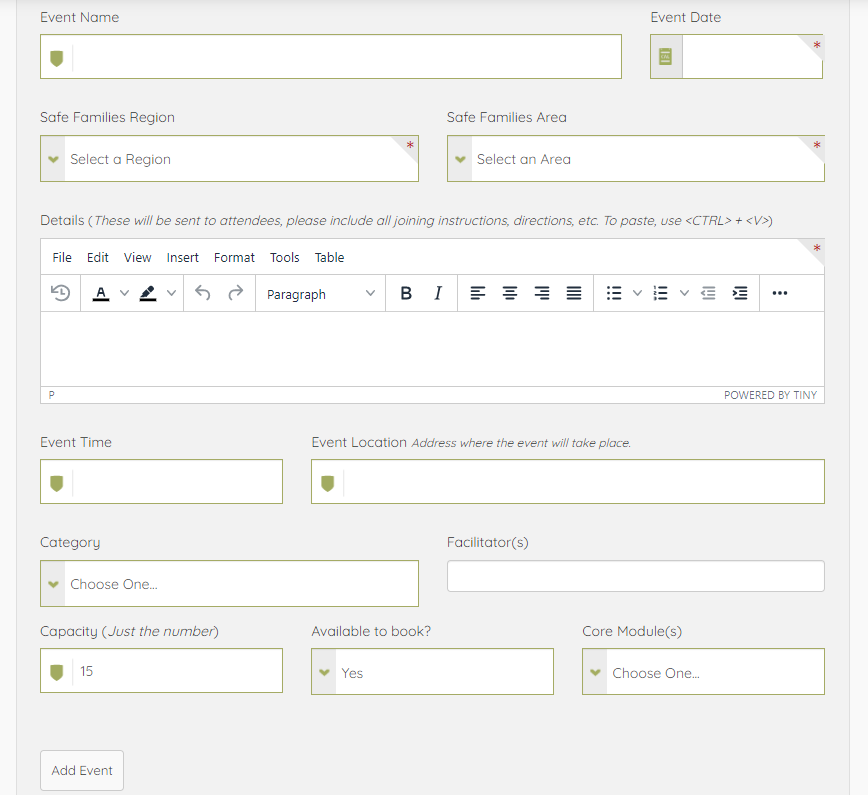Toggle italic text in the editor
The image size is (868, 795).
tap(438, 293)
